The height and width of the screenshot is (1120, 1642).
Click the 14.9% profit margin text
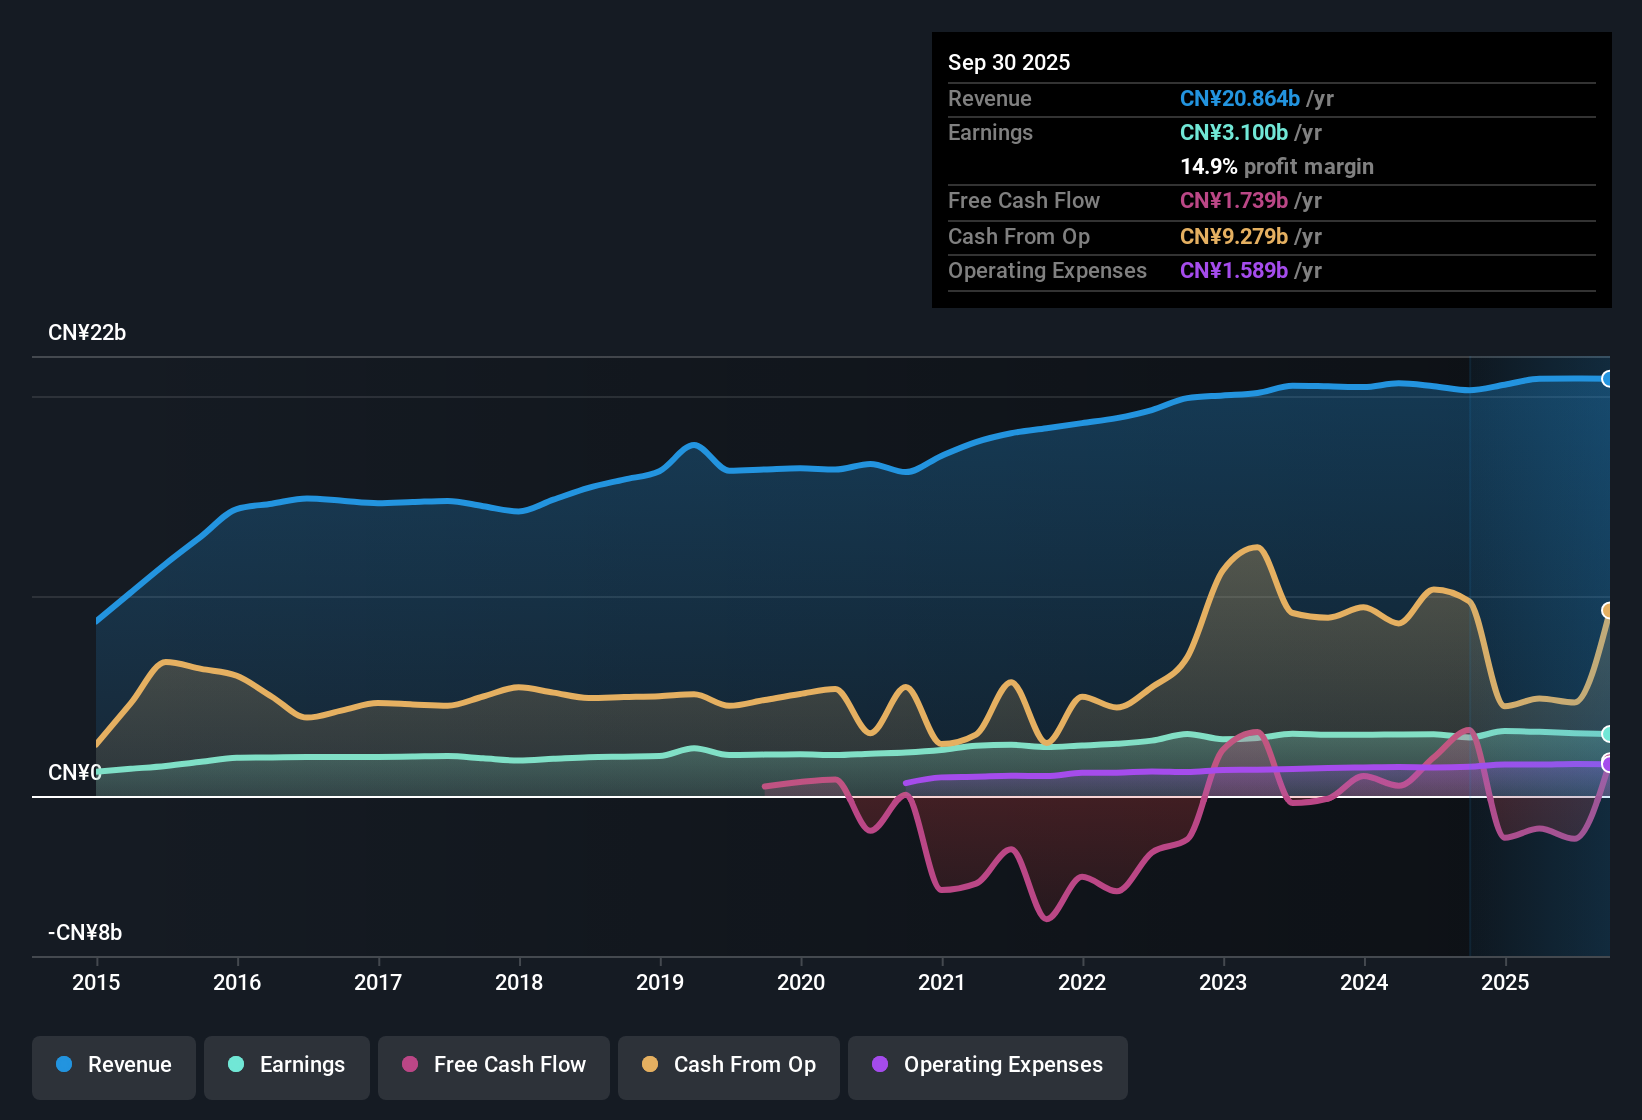(1276, 166)
